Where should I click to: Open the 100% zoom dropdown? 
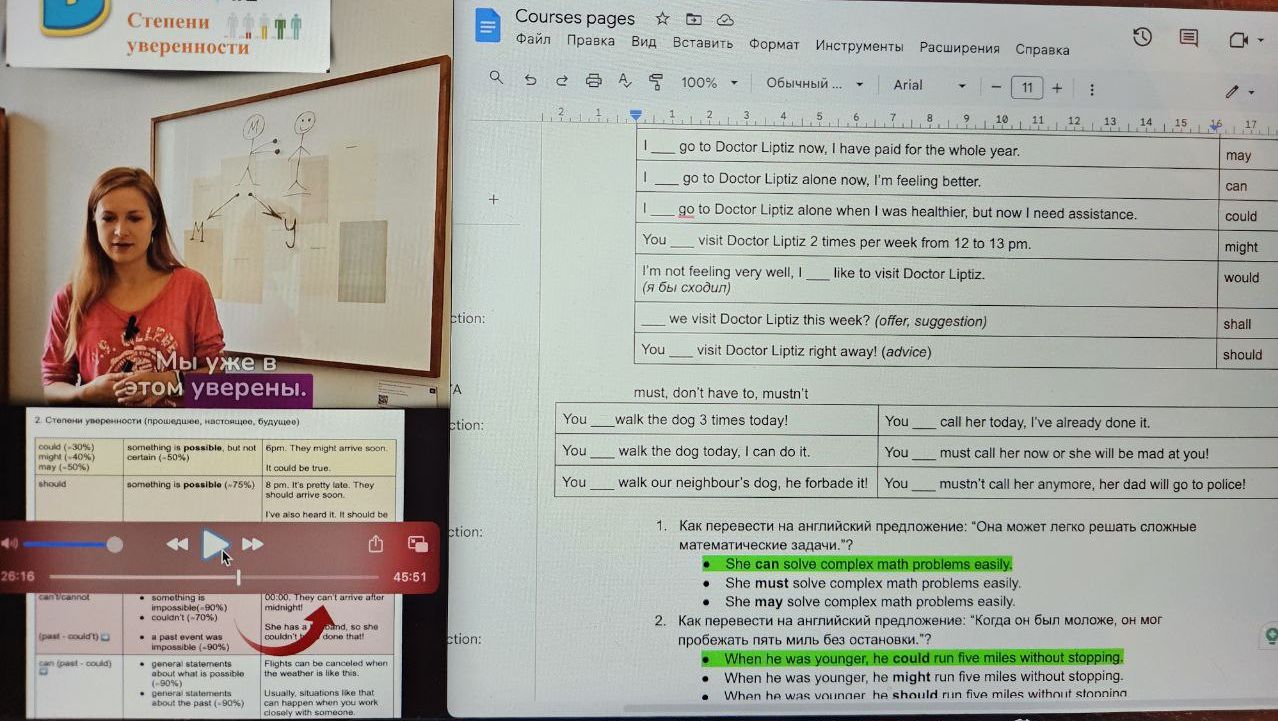709,83
